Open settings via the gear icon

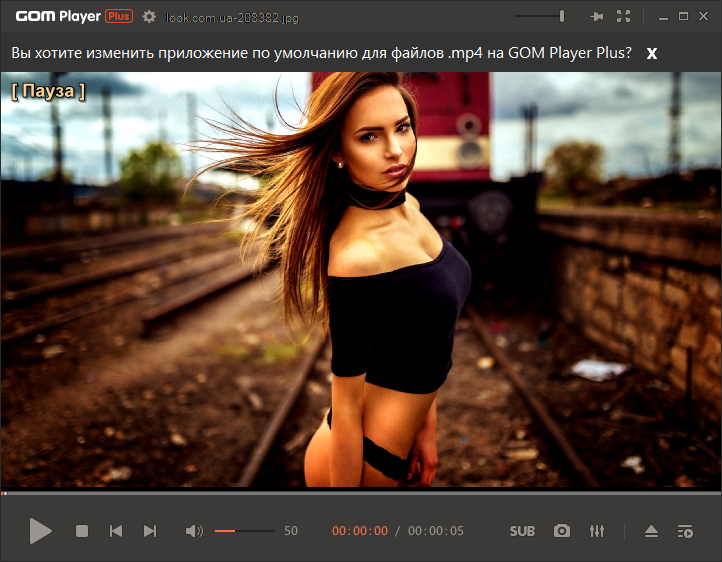pyautogui.click(x=149, y=17)
